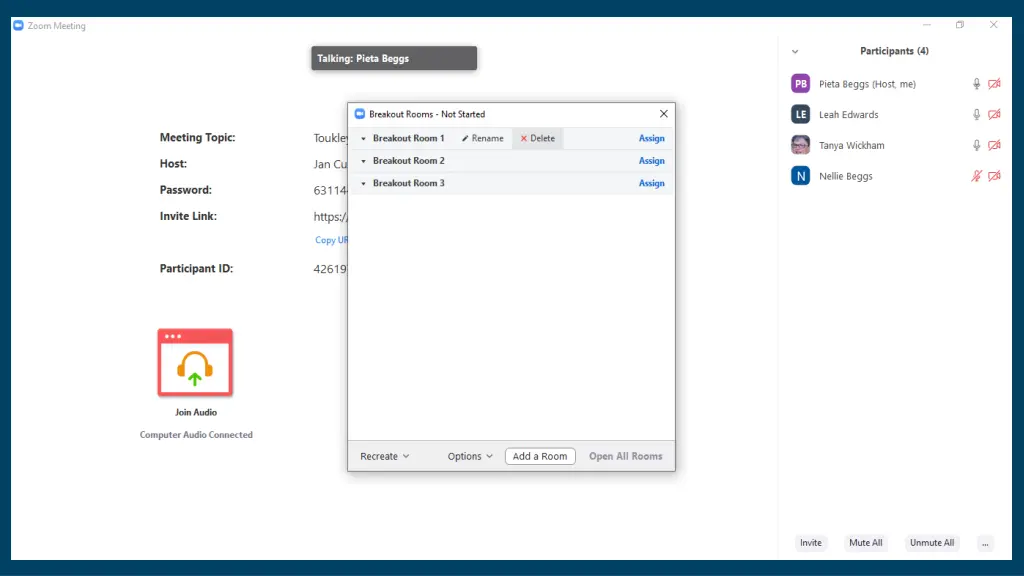Assign participants to Breakout Room 3
Viewport: 1024px width, 576px height.
click(651, 184)
